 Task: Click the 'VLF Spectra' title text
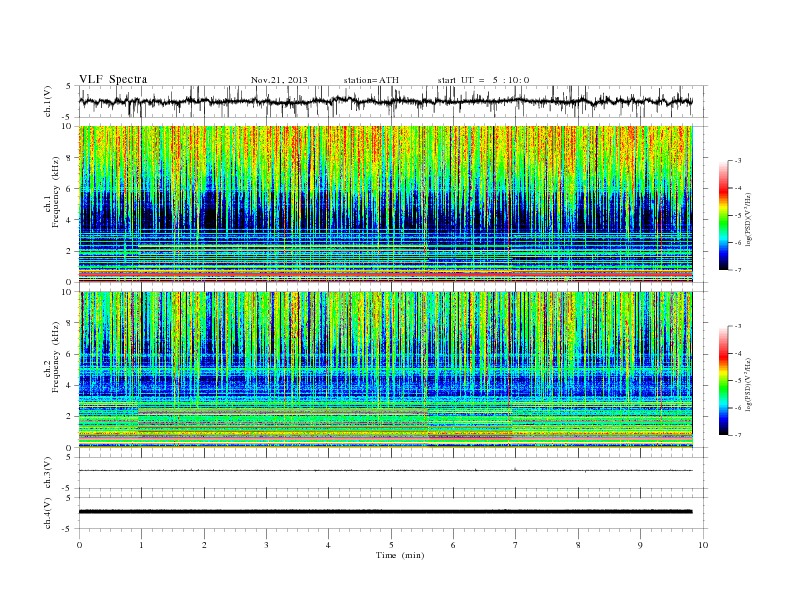click(x=113, y=79)
